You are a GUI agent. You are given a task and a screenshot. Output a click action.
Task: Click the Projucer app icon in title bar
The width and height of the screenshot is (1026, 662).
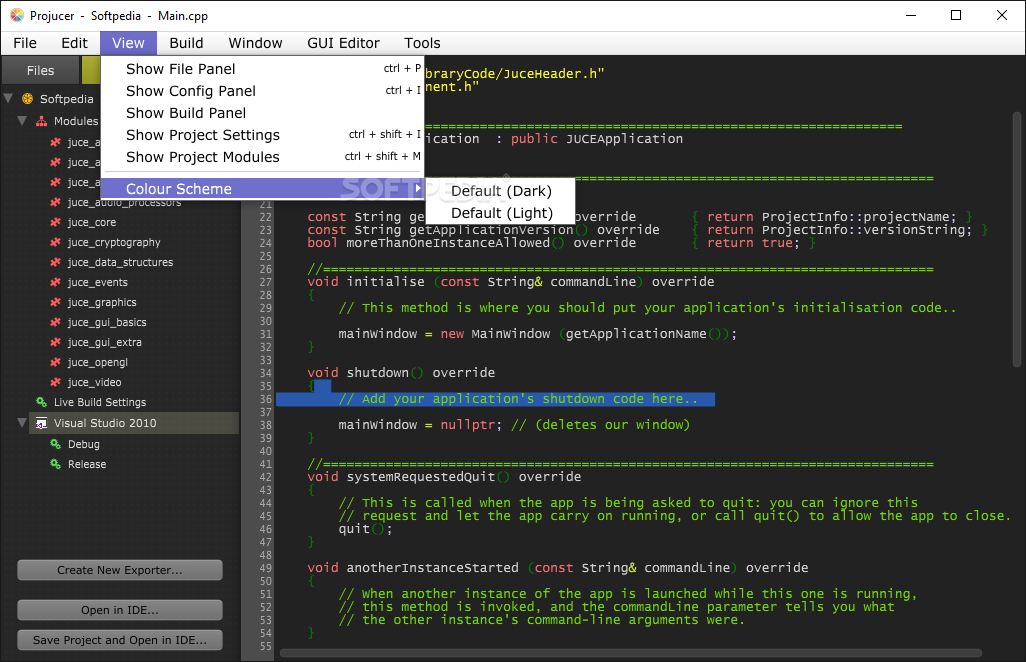[x=17, y=15]
